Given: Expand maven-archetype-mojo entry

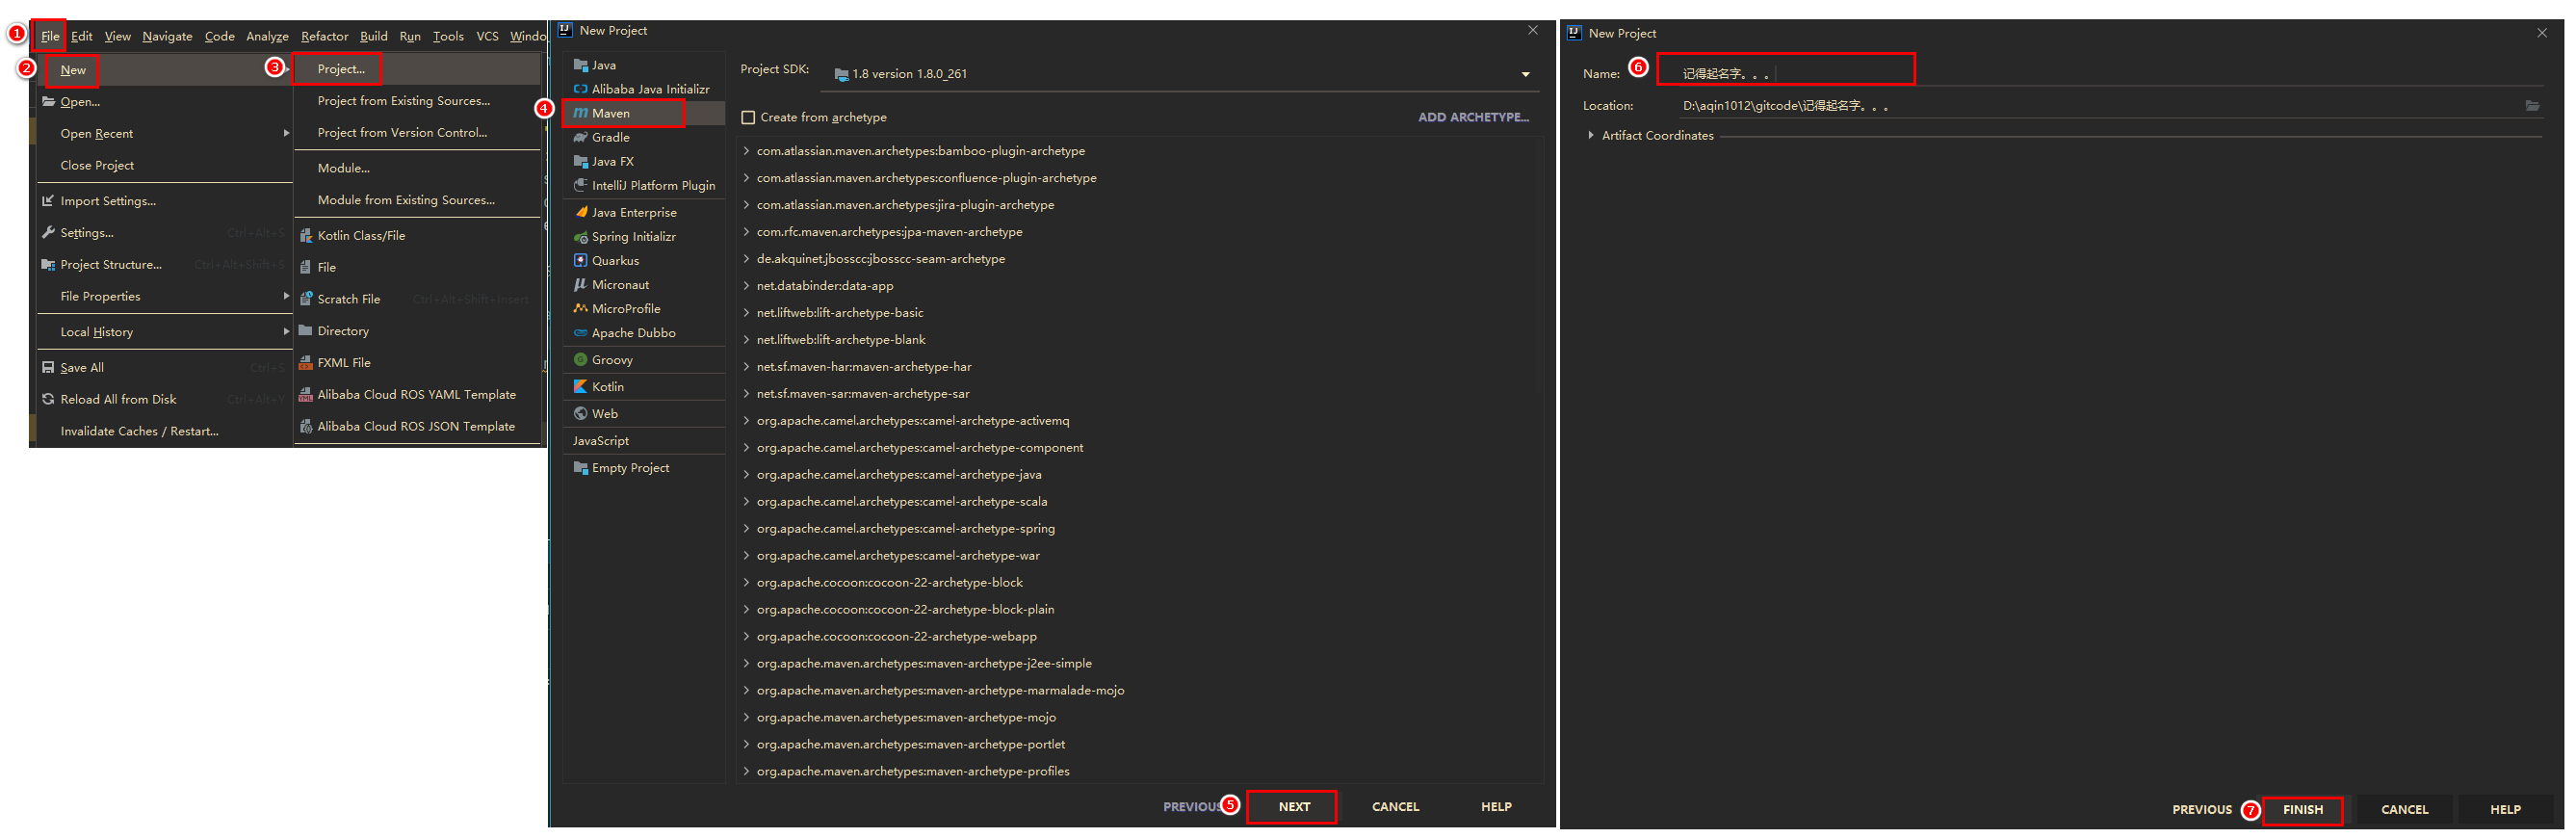Looking at the screenshot, I should 746,718.
